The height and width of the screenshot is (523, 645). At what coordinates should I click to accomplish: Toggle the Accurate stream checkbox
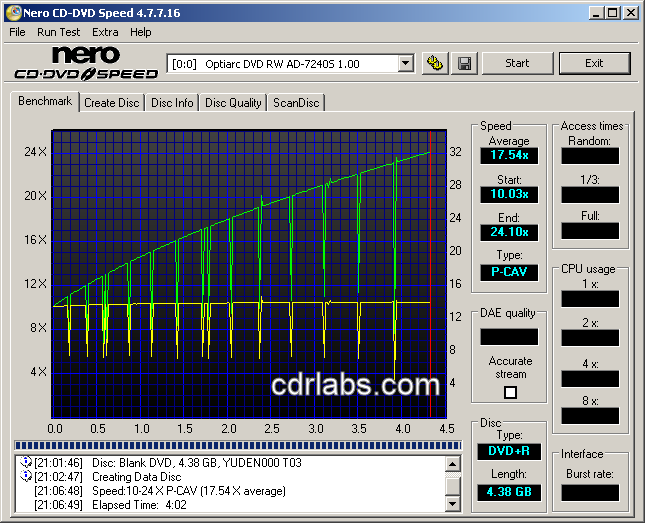510,392
